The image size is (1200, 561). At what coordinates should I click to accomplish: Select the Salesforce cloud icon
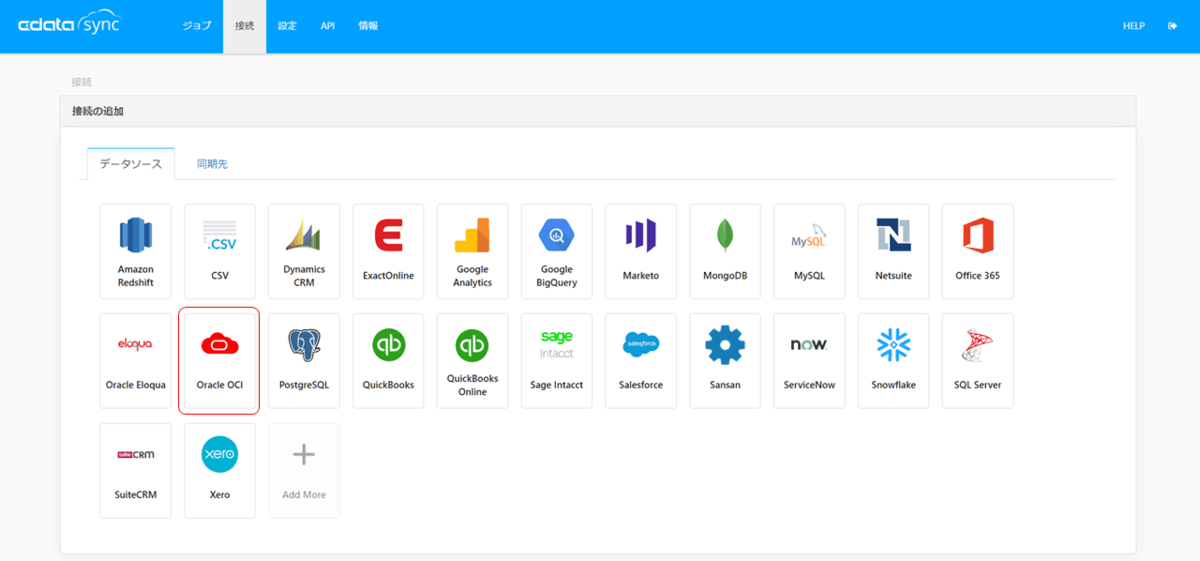(641, 345)
